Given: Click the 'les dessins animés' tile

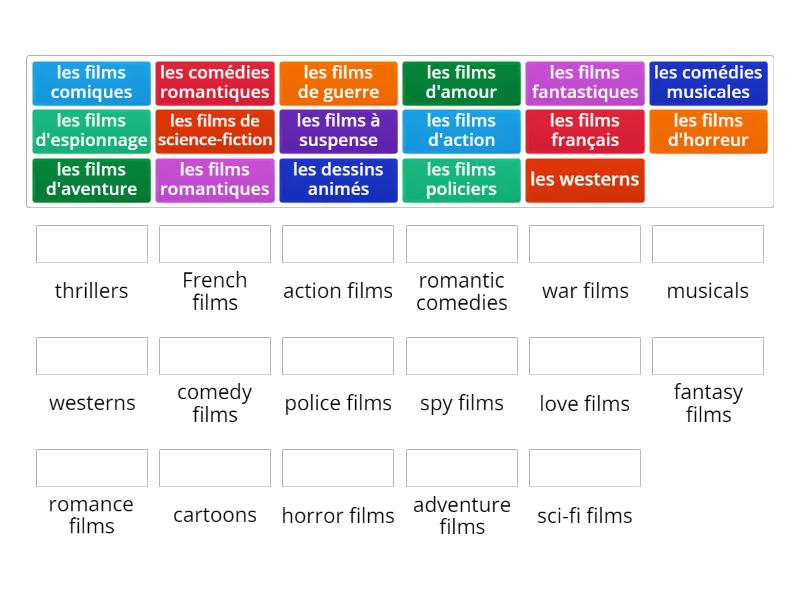Looking at the screenshot, I should tap(338, 180).
